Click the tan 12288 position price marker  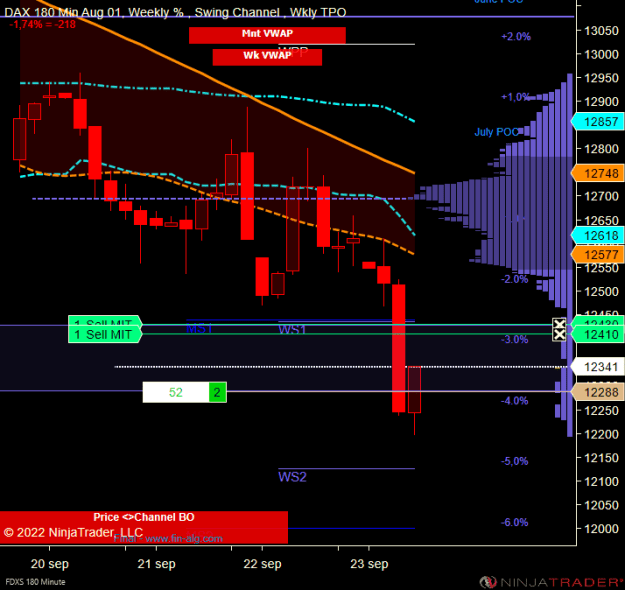click(x=598, y=392)
